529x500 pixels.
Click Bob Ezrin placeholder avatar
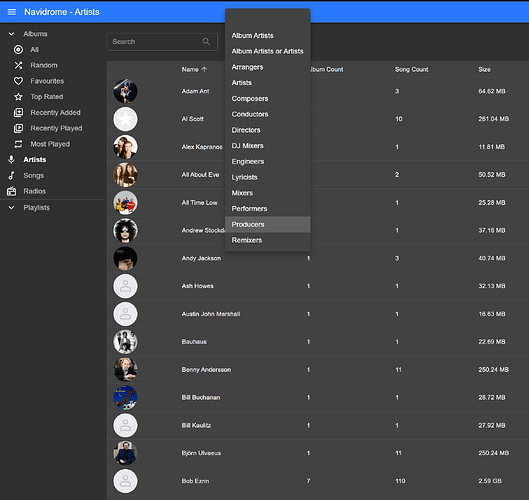[x=125, y=481]
